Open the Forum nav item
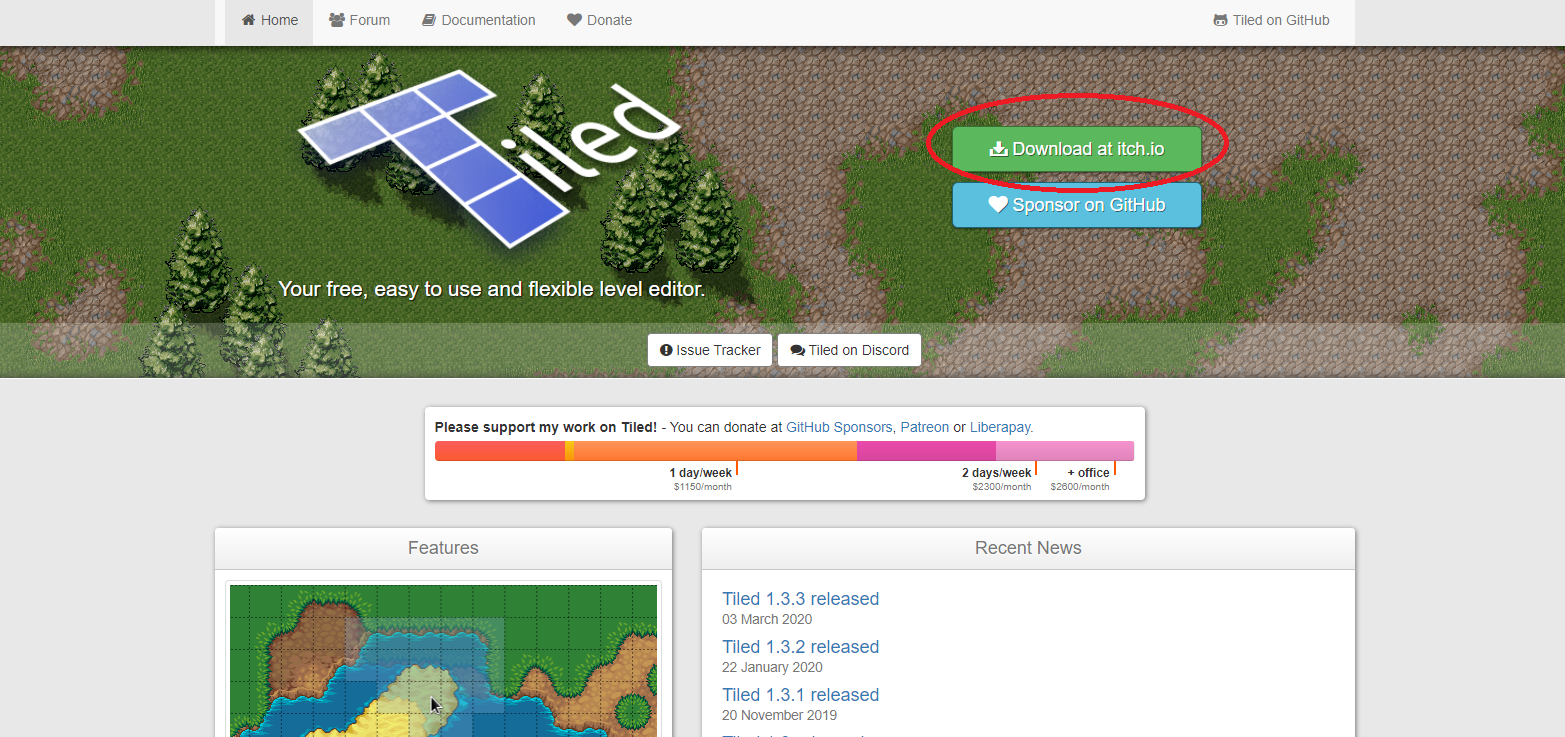This screenshot has height=737, width=1565. (x=359, y=20)
